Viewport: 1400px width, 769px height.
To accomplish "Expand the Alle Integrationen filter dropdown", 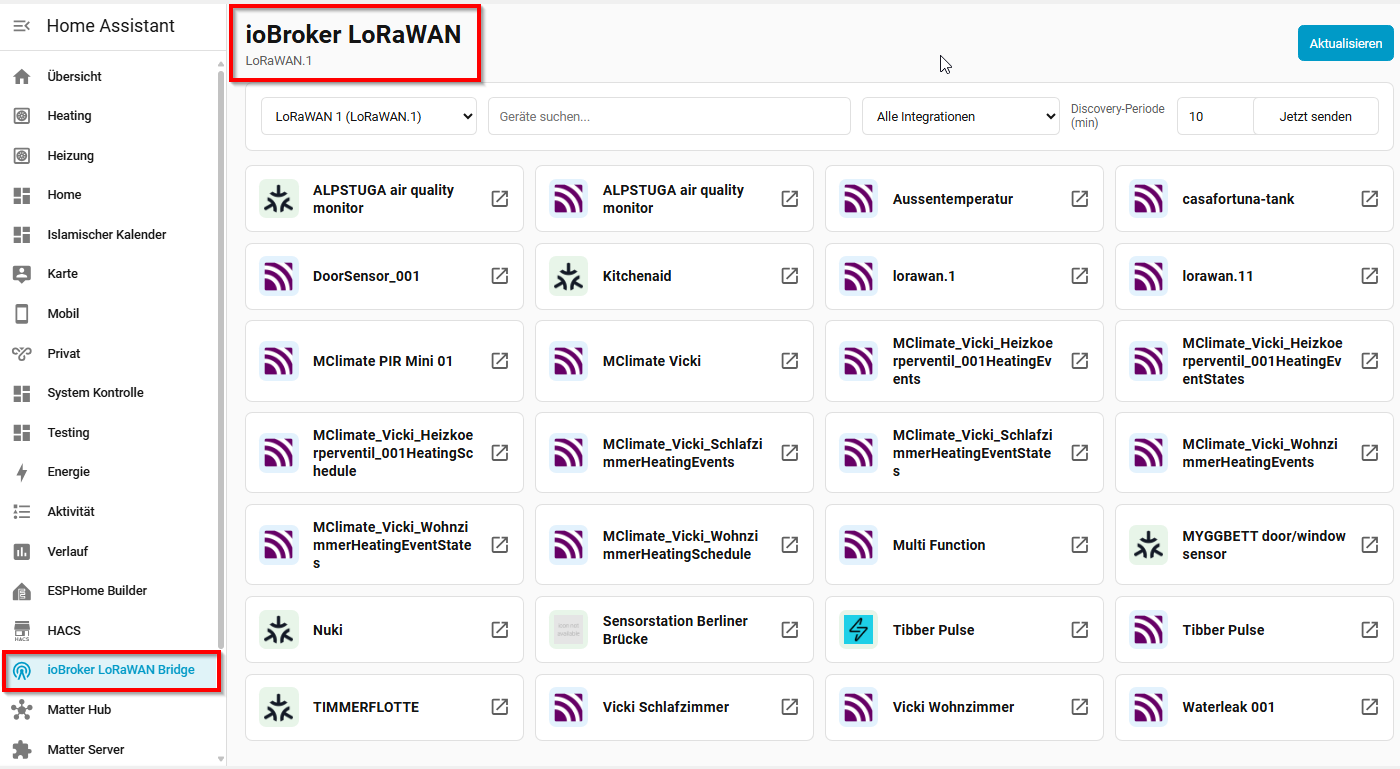I will coord(961,116).
